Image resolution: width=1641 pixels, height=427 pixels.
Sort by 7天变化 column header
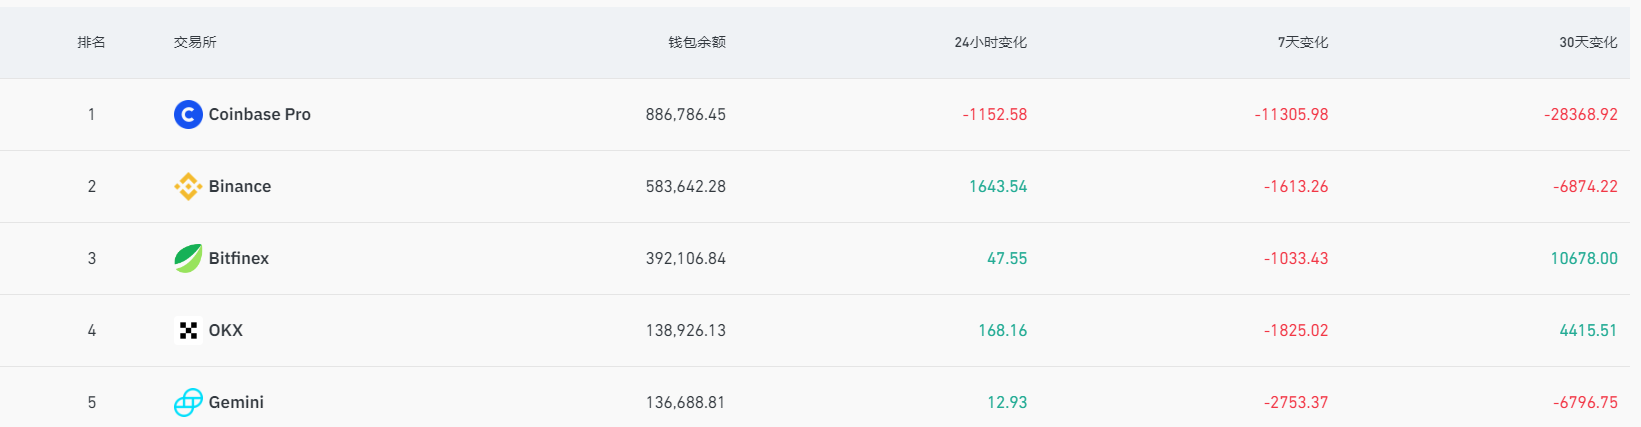pos(1302,43)
